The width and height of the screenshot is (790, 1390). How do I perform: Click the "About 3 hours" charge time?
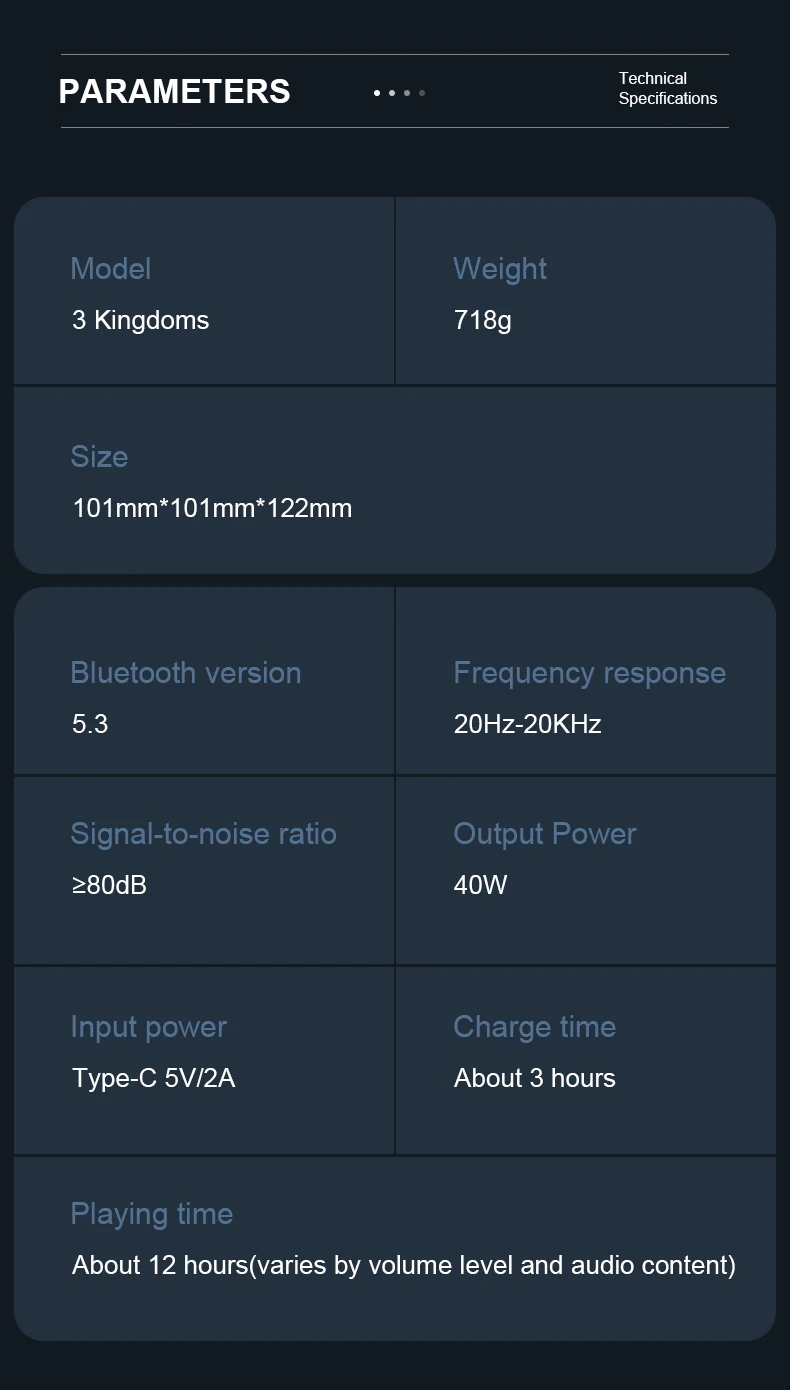click(535, 1078)
